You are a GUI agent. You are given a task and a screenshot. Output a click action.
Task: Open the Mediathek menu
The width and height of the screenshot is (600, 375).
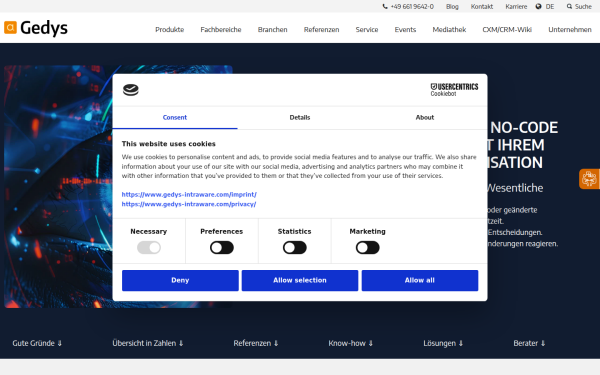[x=449, y=29]
